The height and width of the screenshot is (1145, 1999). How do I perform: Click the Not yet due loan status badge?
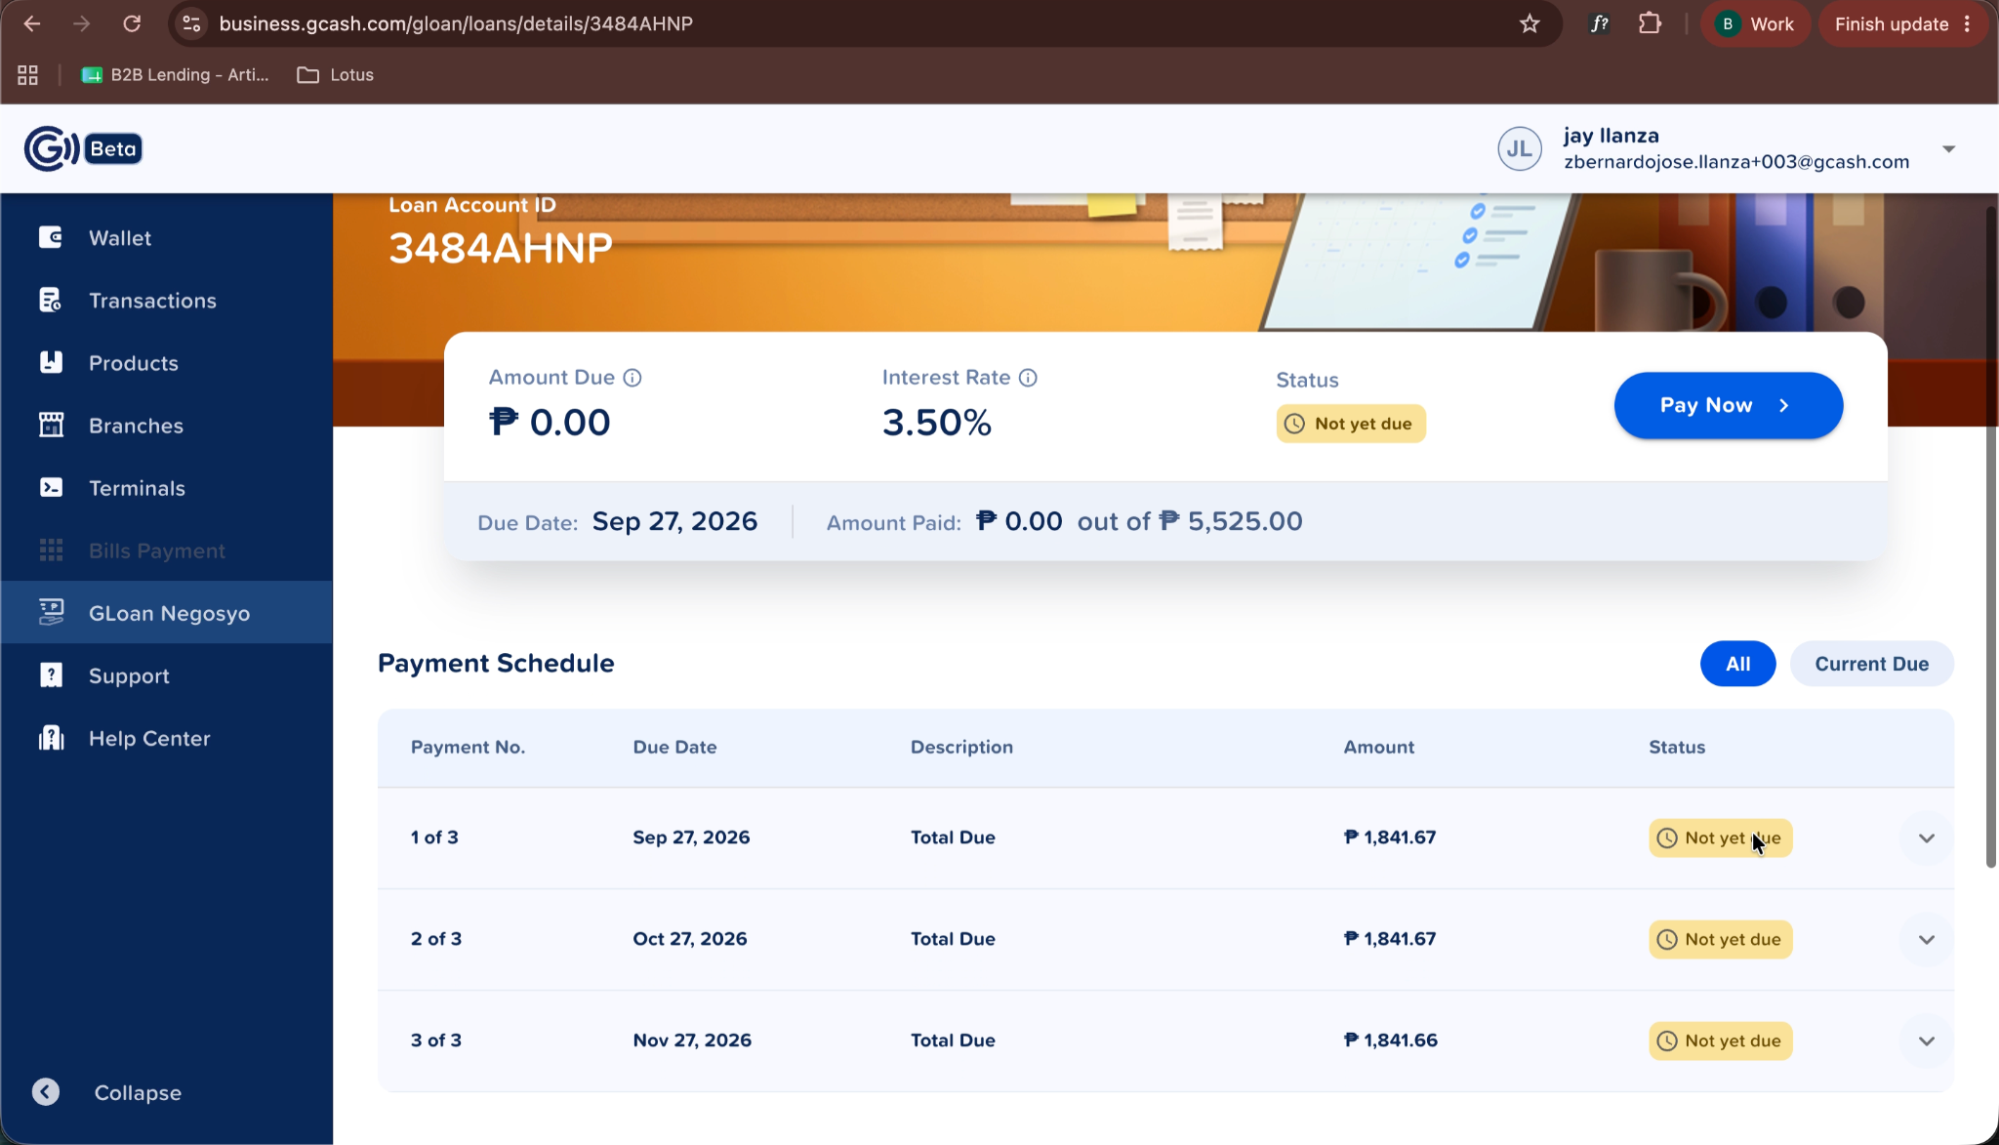1350,424
